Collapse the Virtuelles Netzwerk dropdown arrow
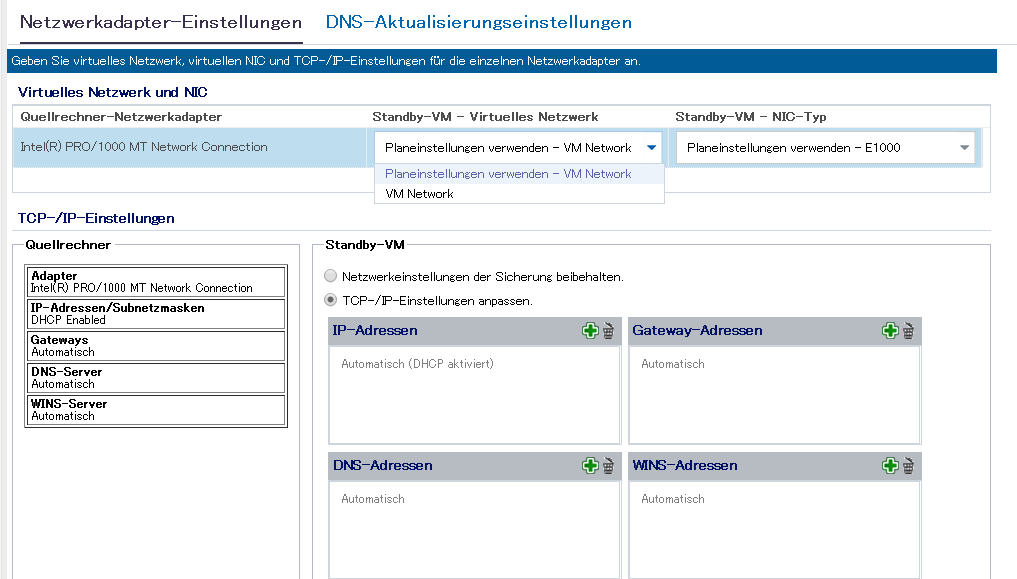The height and width of the screenshot is (579, 1017). pyautogui.click(x=652, y=148)
